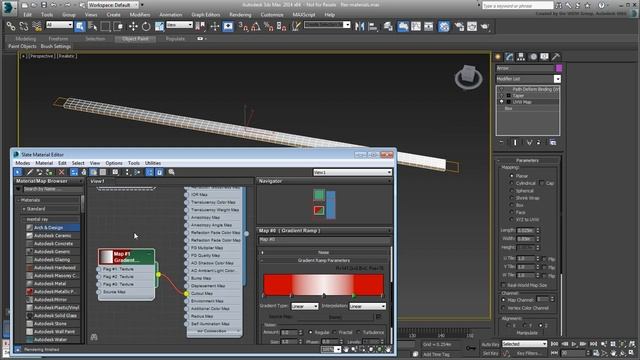Open the Modify command panel tab
640x360 pixels.
point(509,57)
